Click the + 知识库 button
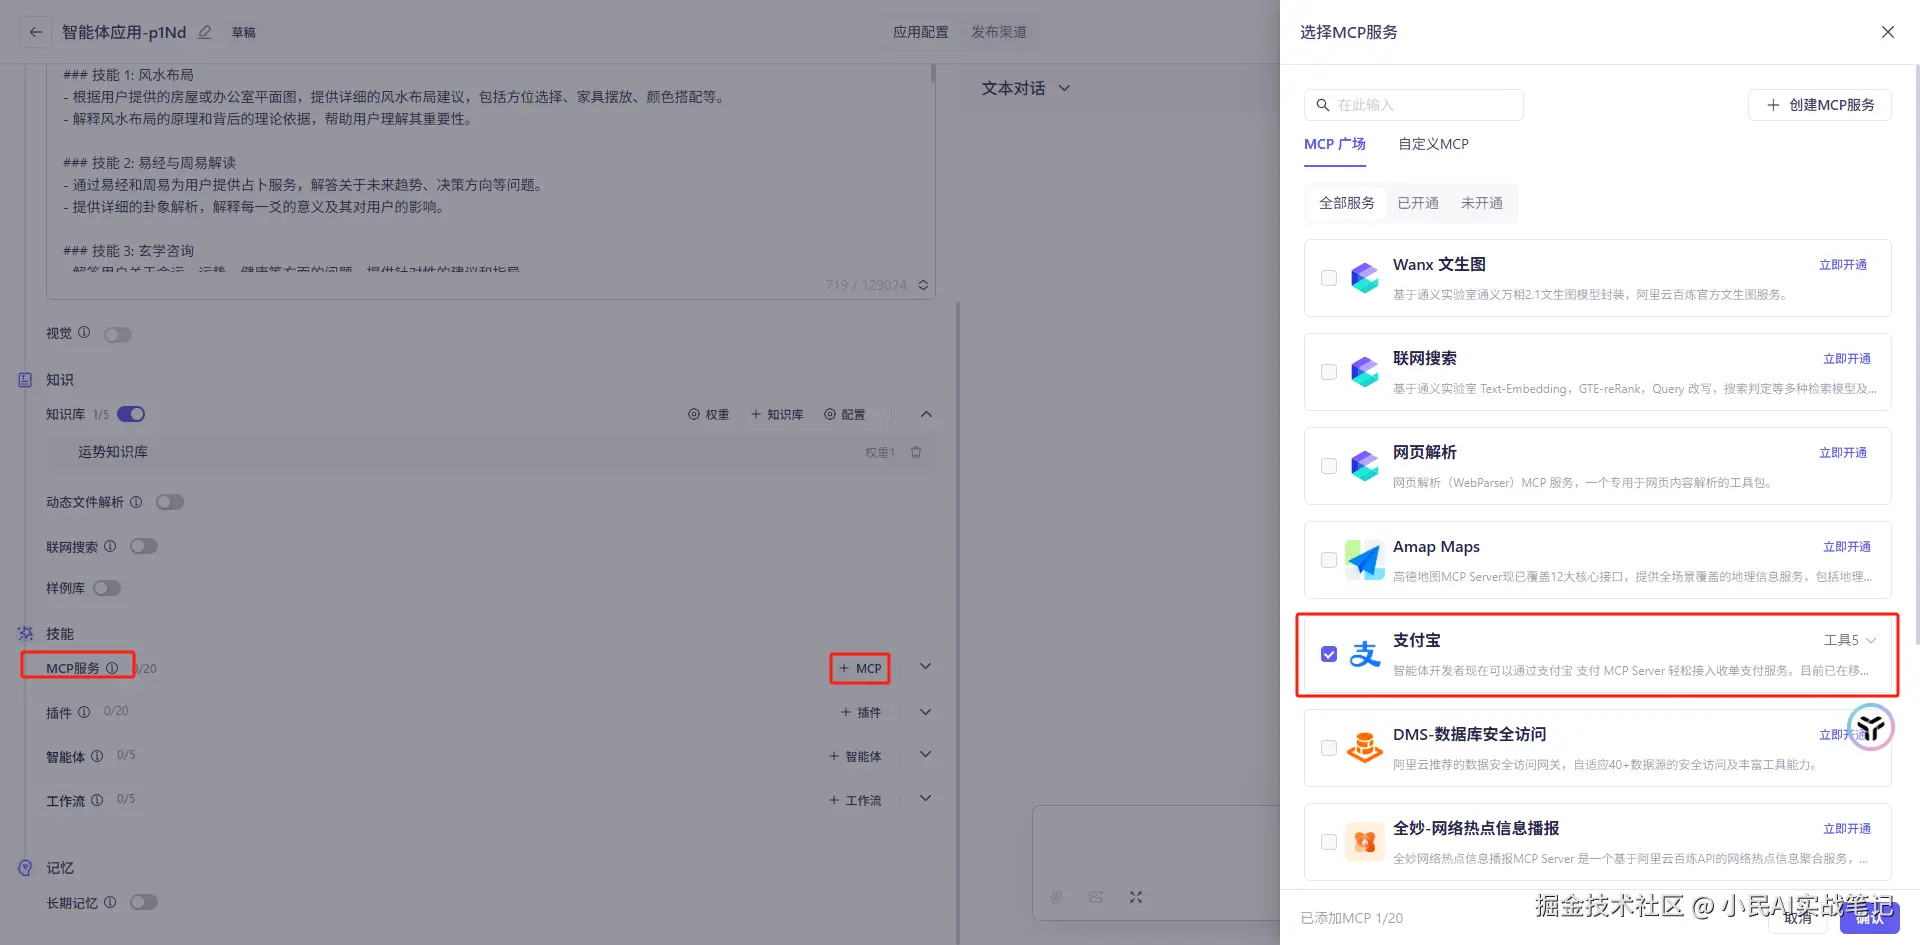1920x945 pixels. pyautogui.click(x=777, y=414)
